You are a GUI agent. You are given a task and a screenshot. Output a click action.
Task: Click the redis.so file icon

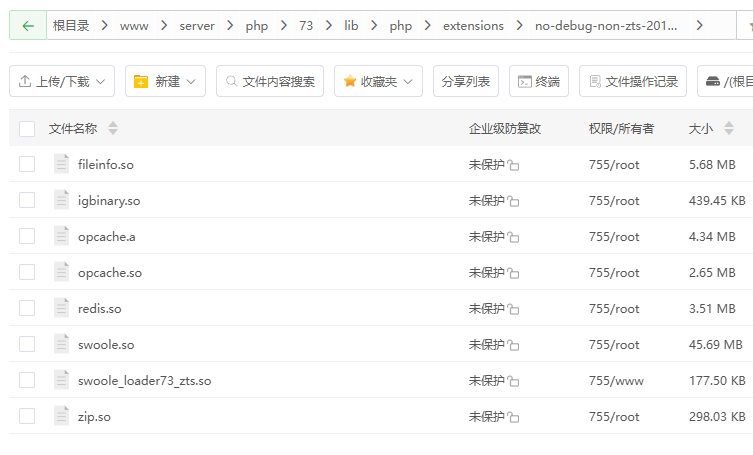(61, 308)
